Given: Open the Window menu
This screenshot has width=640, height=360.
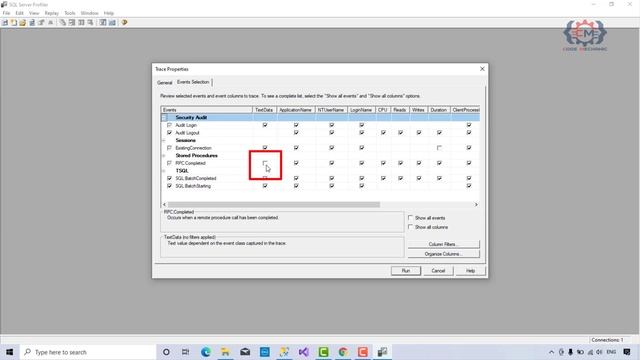Looking at the screenshot, I should [x=89, y=13].
